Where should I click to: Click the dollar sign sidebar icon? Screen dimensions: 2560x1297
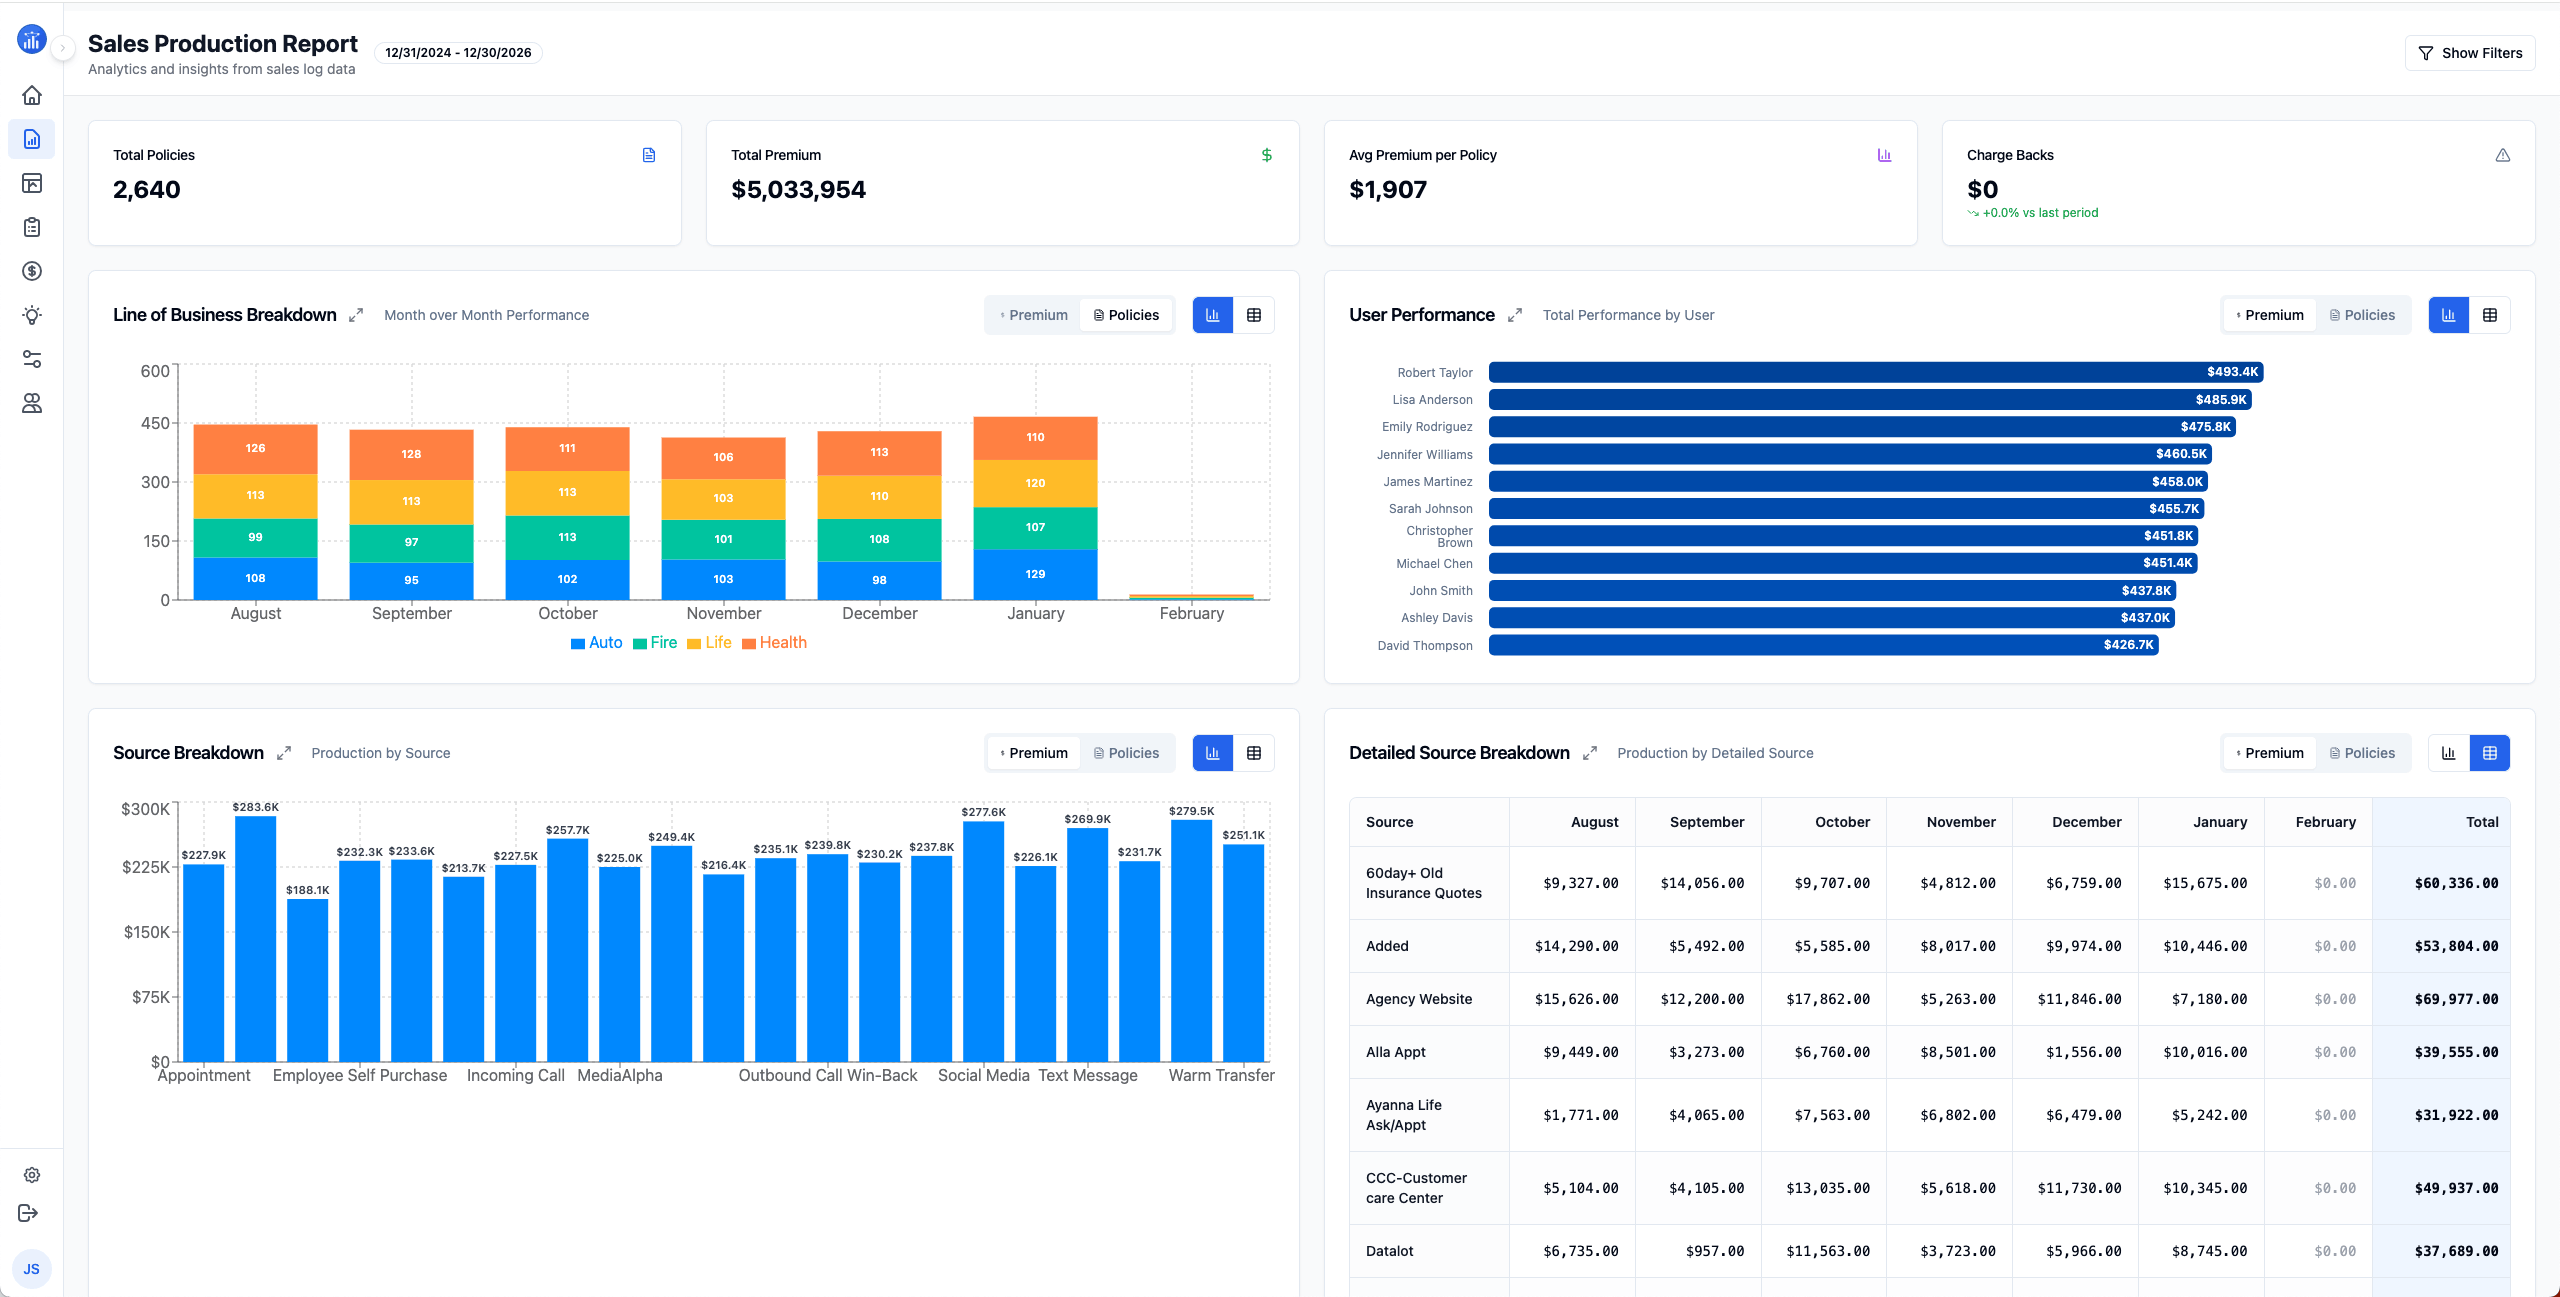click(32, 271)
